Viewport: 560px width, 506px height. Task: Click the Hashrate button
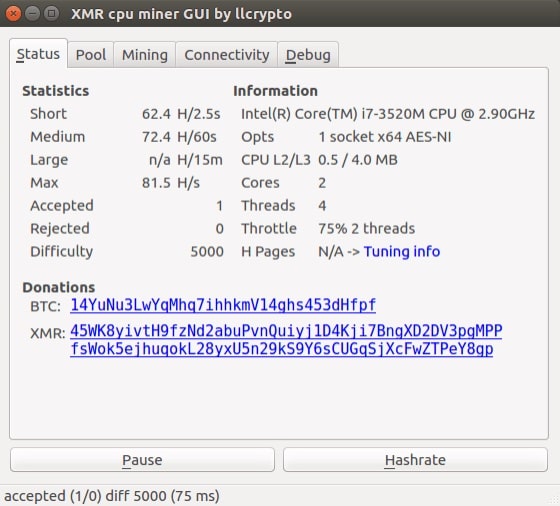point(415,460)
